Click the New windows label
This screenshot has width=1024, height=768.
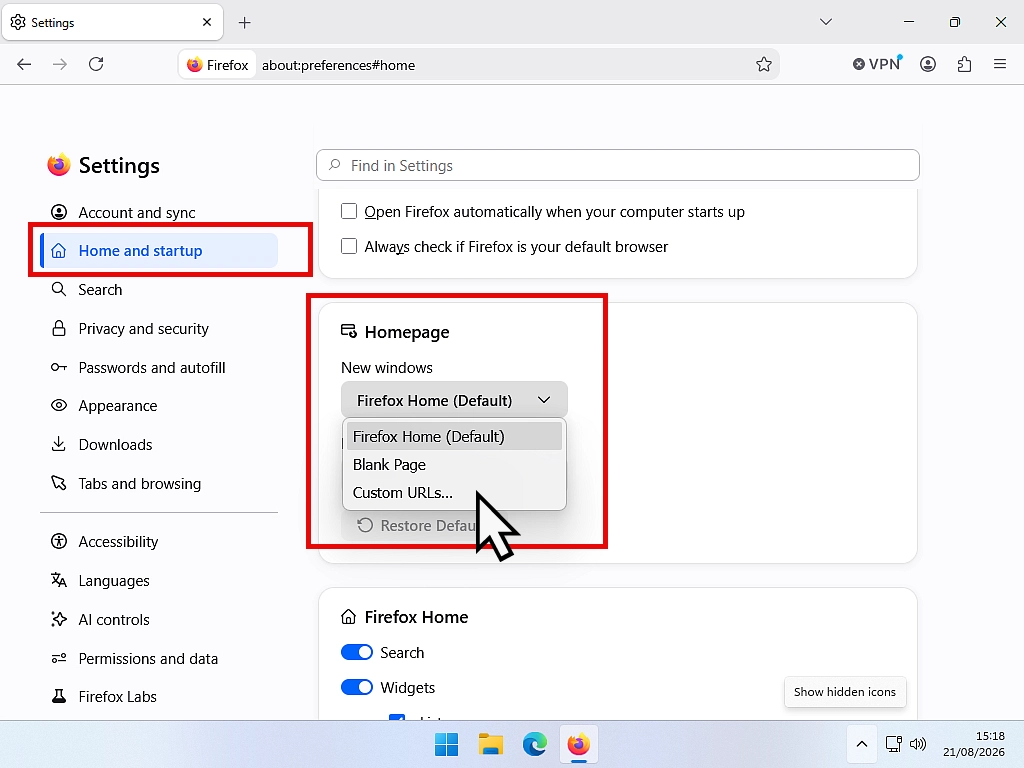click(x=387, y=368)
